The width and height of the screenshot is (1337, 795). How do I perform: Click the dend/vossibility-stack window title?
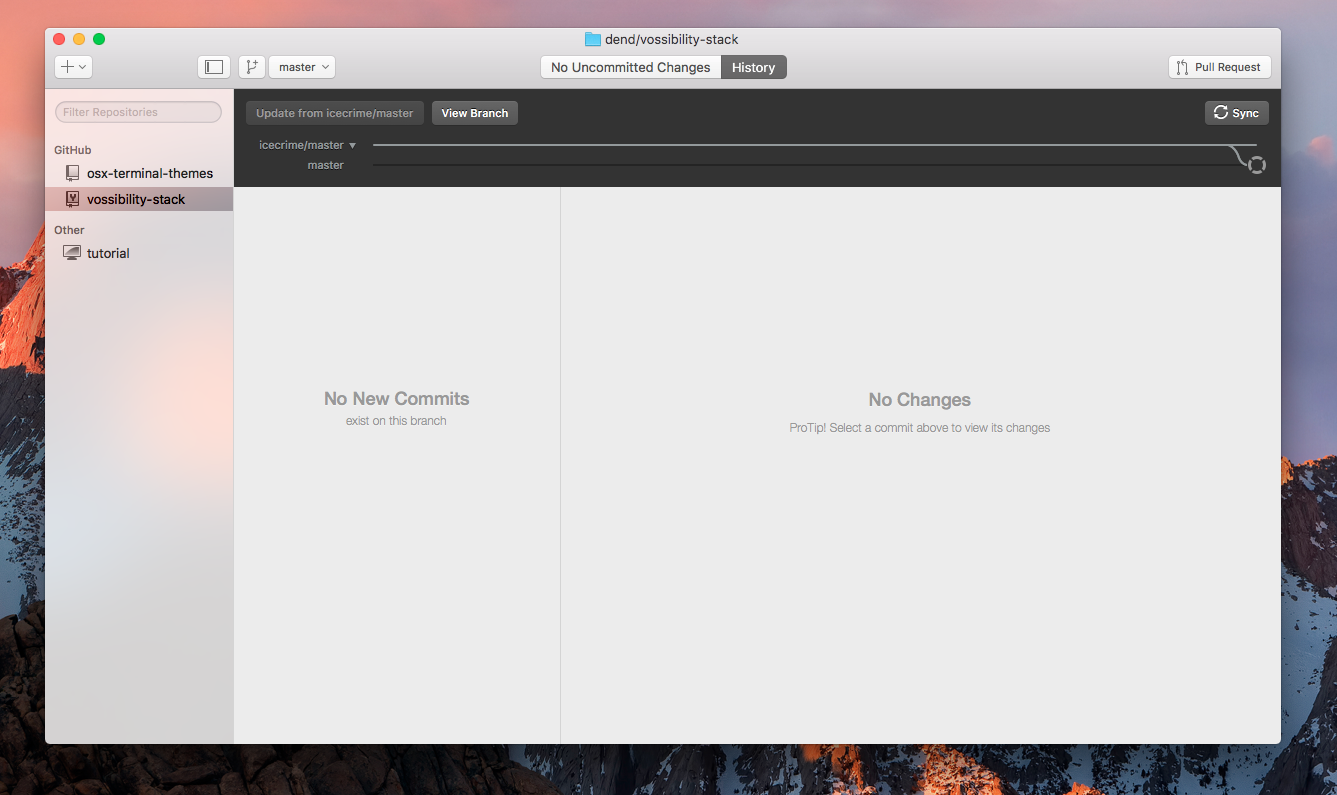click(x=672, y=39)
